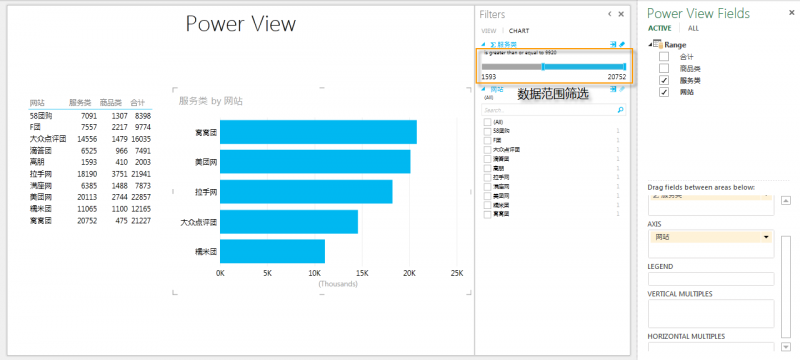Select the 窝窝团 bar in chart
Viewport: 800px width, 360px height.
click(x=318, y=132)
